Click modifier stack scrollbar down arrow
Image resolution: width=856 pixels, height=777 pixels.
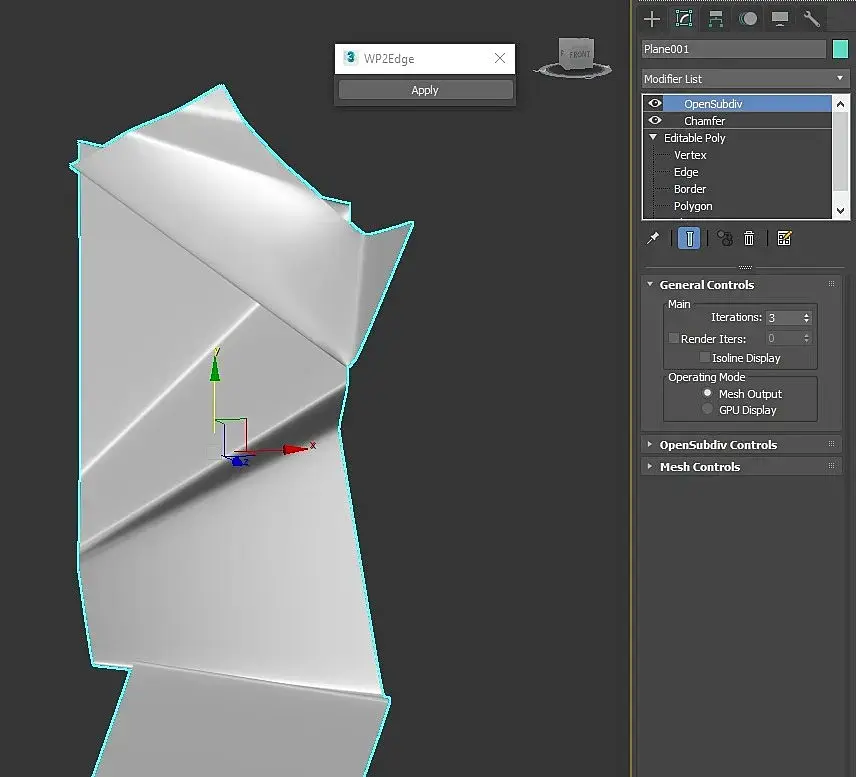click(841, 211)
